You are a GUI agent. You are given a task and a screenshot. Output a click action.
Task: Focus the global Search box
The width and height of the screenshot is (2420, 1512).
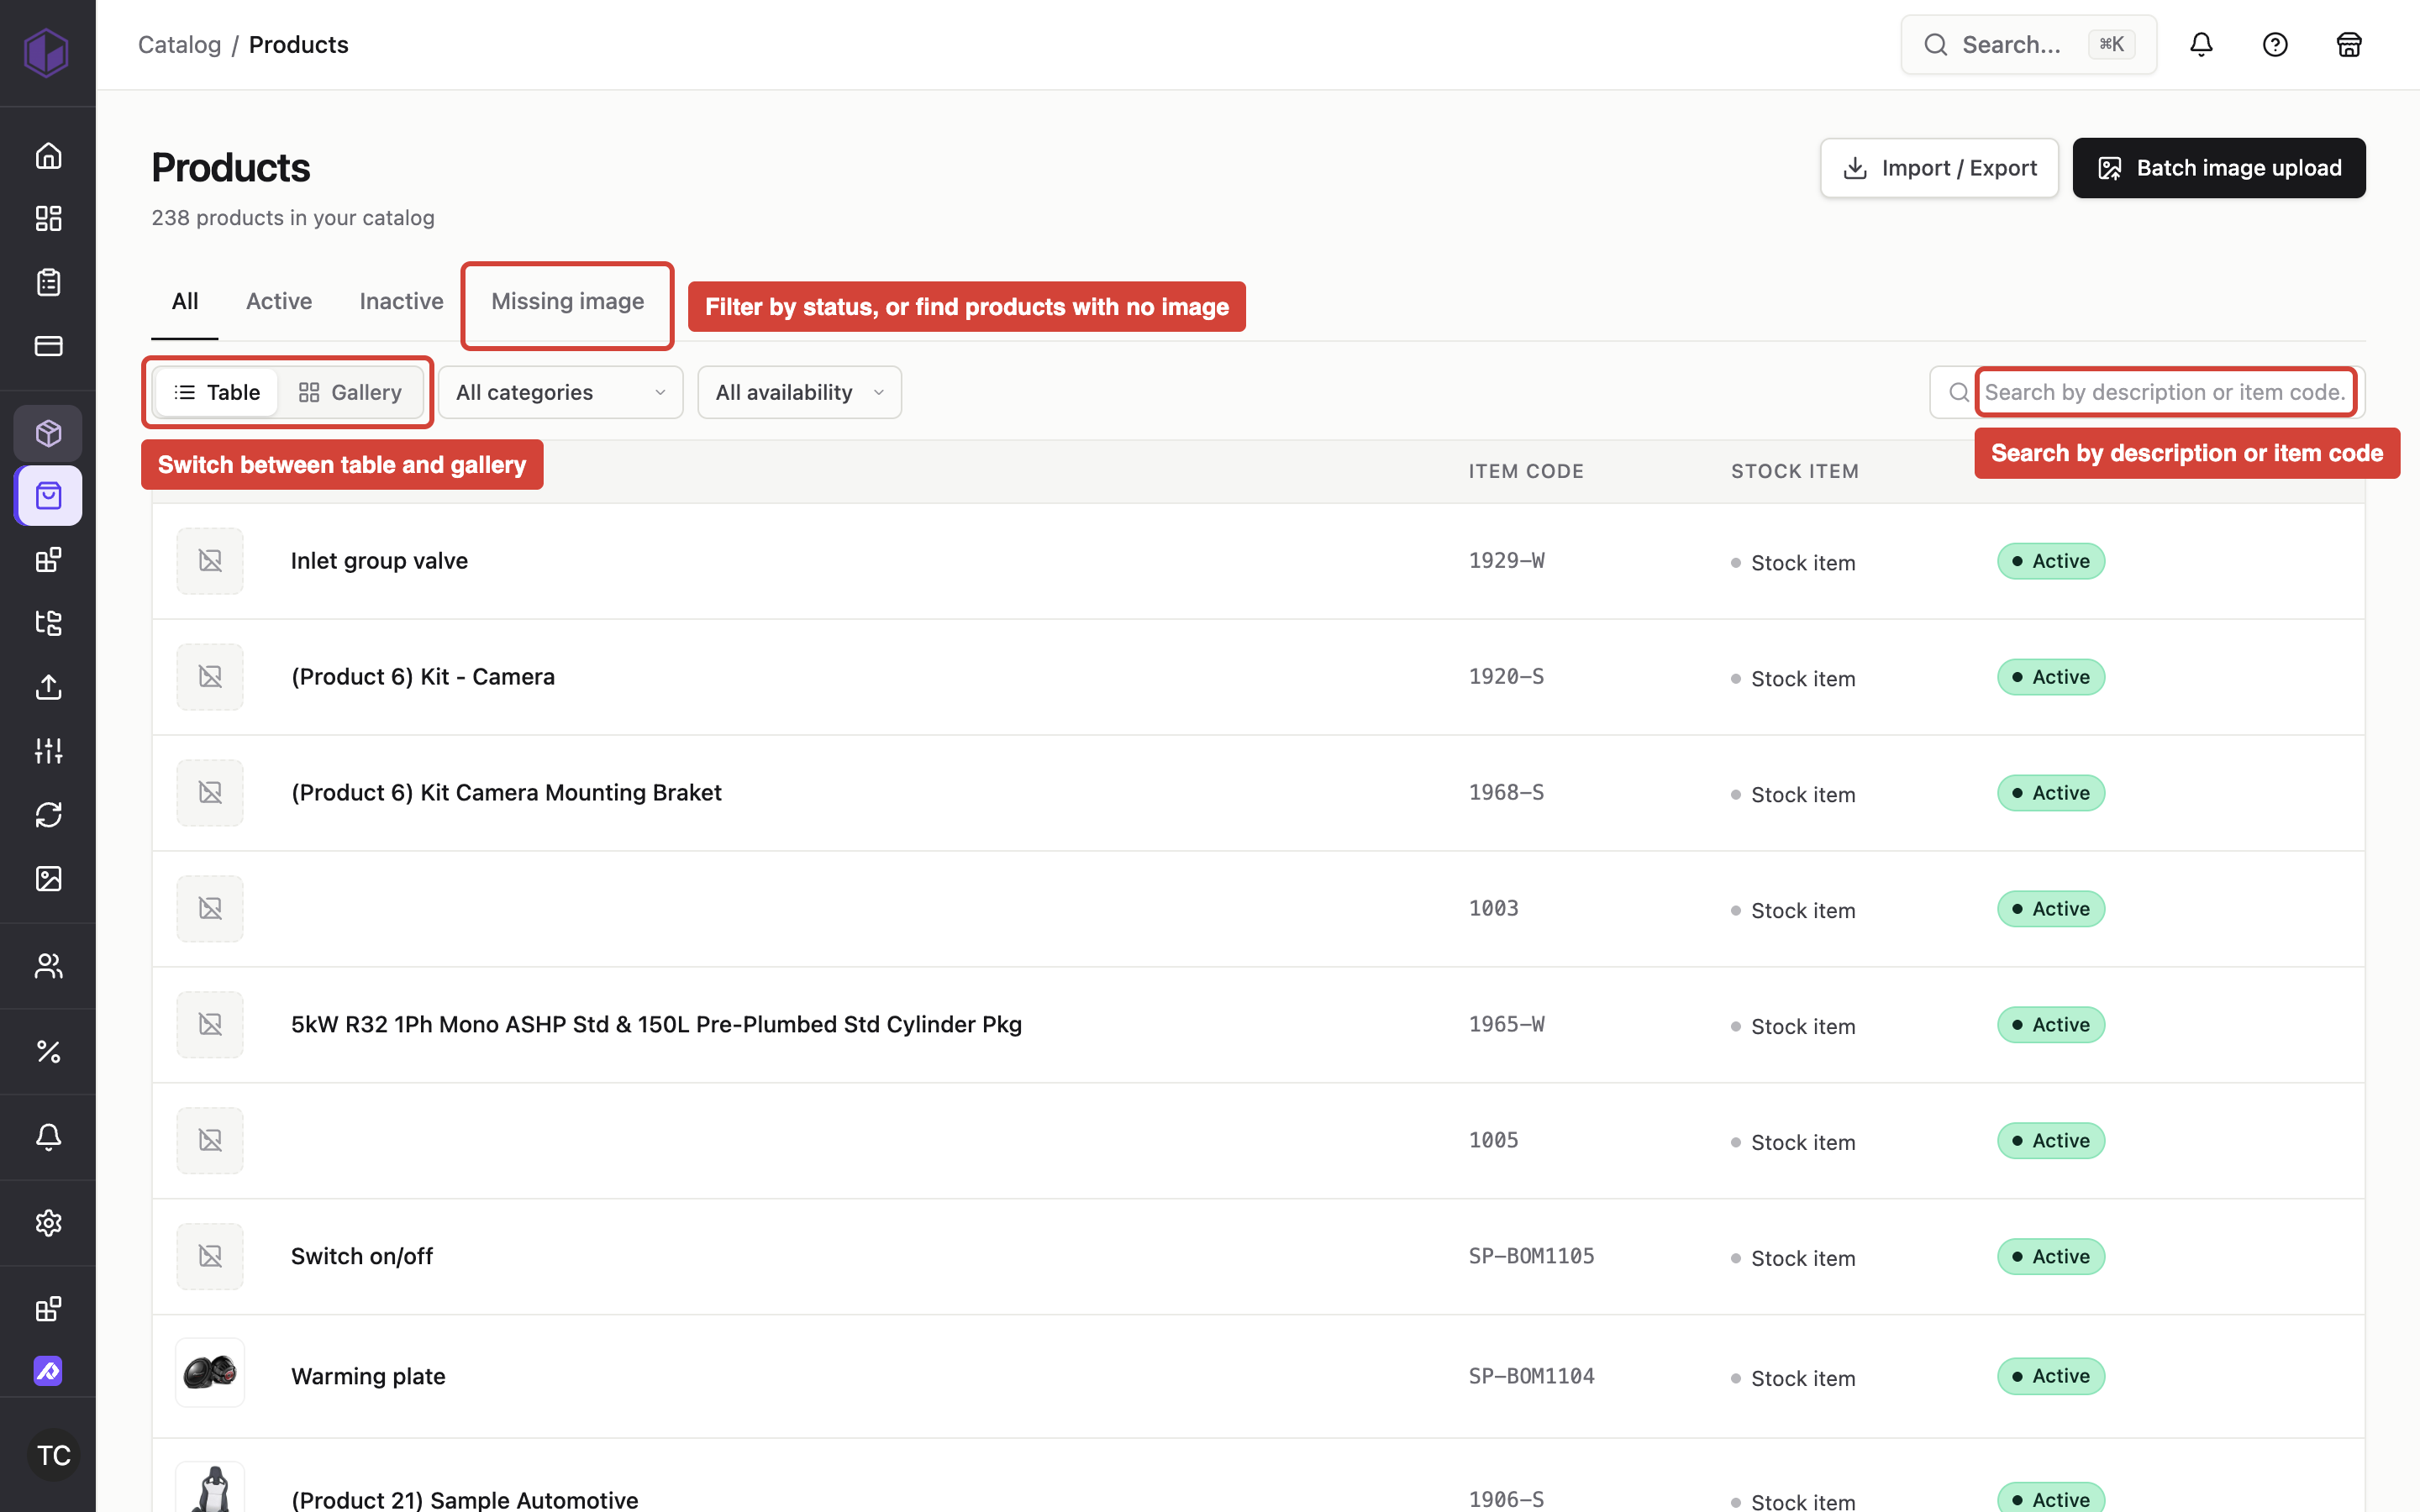[x=2028, y=44]
